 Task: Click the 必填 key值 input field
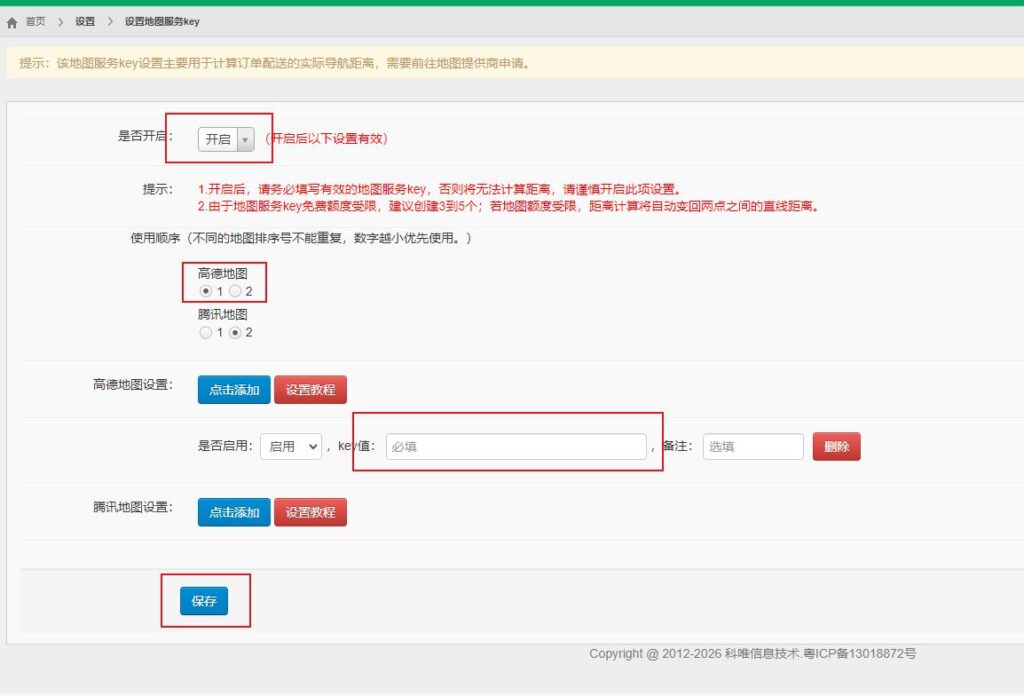coord(516,445)
